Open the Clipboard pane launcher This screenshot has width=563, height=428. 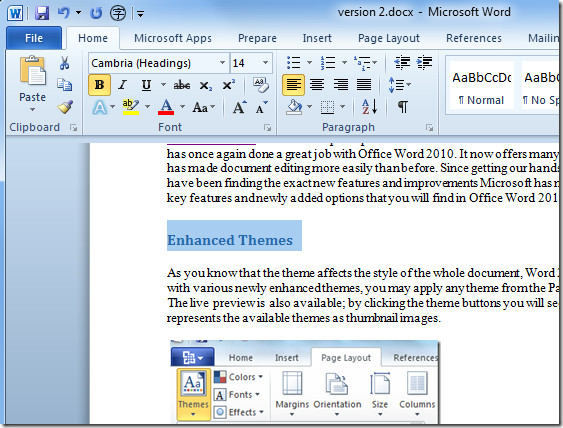(x=73, y=127)
